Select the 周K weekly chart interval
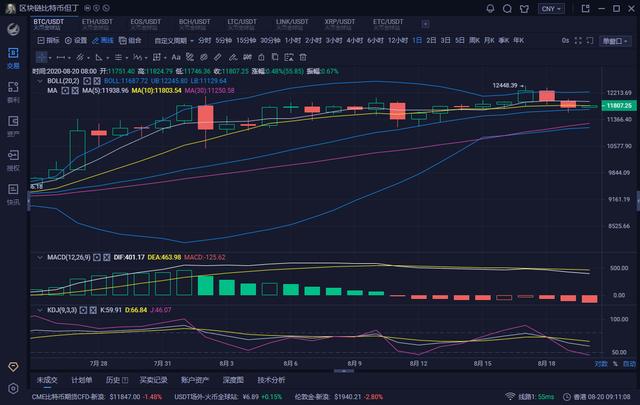The height and width of the screenshot is (405, 640). [474, 40]
